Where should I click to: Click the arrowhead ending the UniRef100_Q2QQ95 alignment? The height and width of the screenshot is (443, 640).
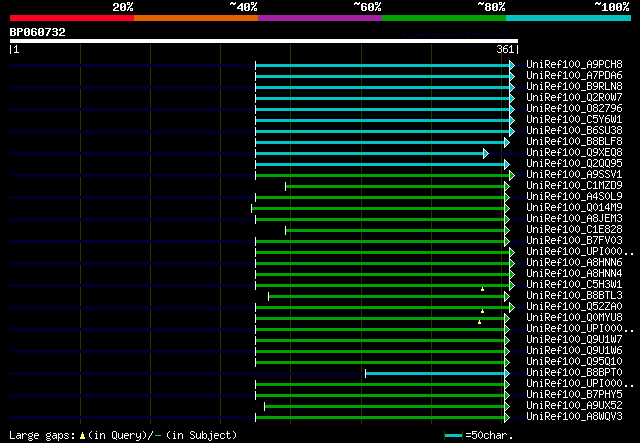(507, 165)
